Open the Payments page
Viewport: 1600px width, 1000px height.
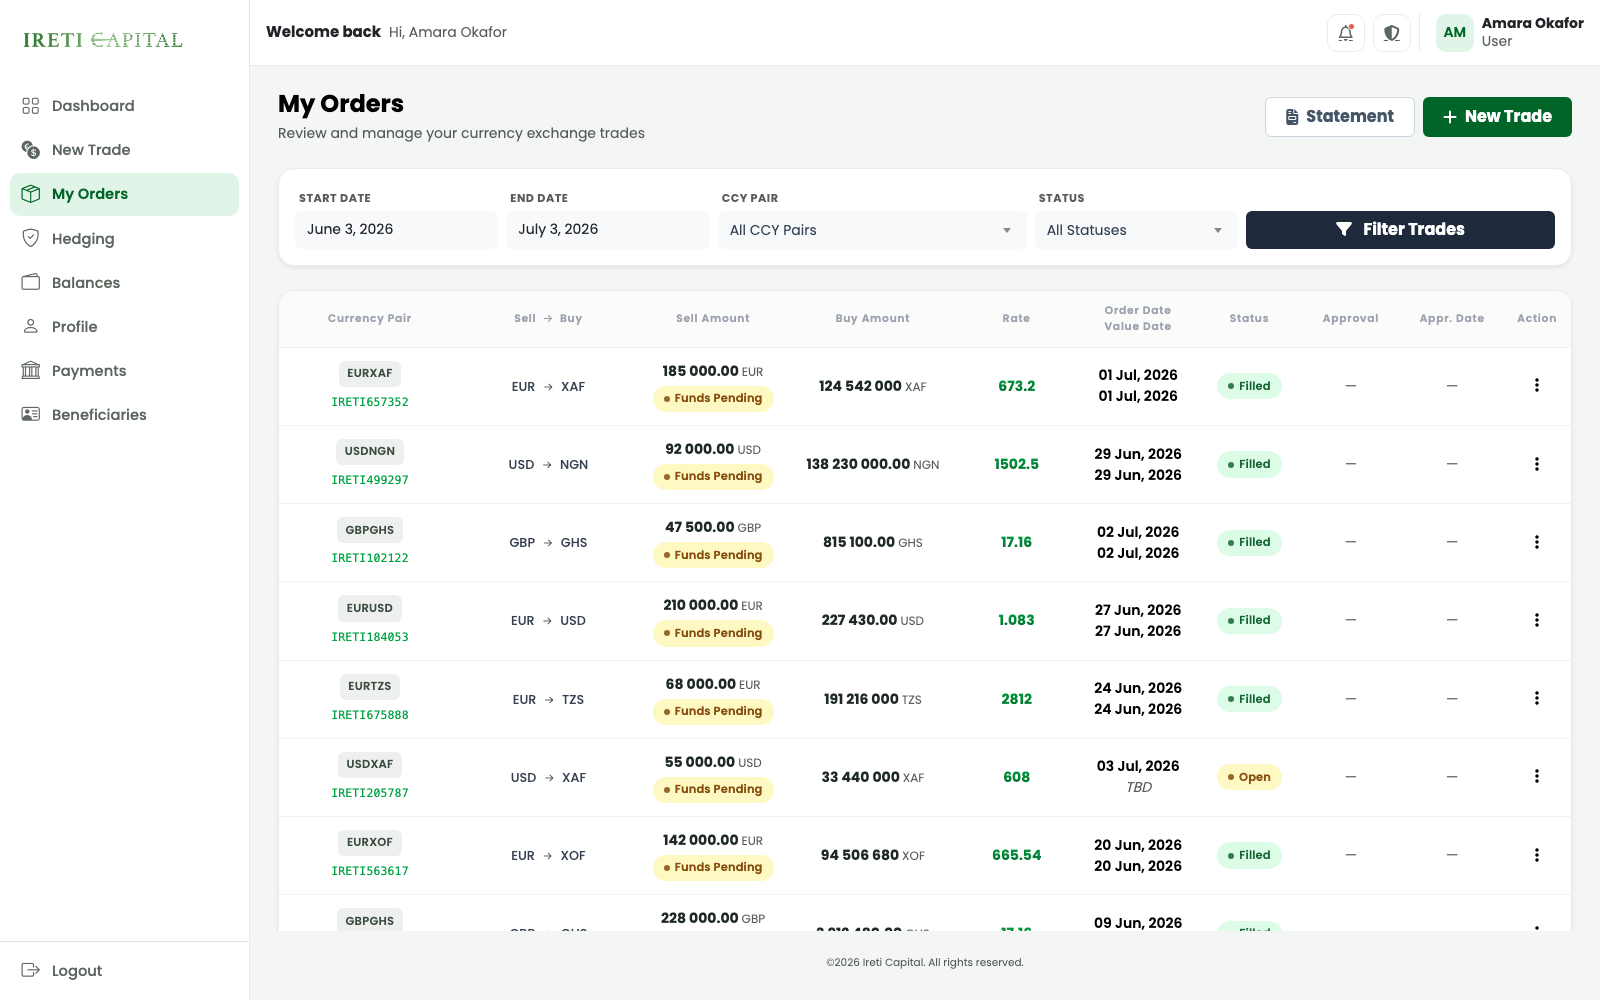coord(124,370)
